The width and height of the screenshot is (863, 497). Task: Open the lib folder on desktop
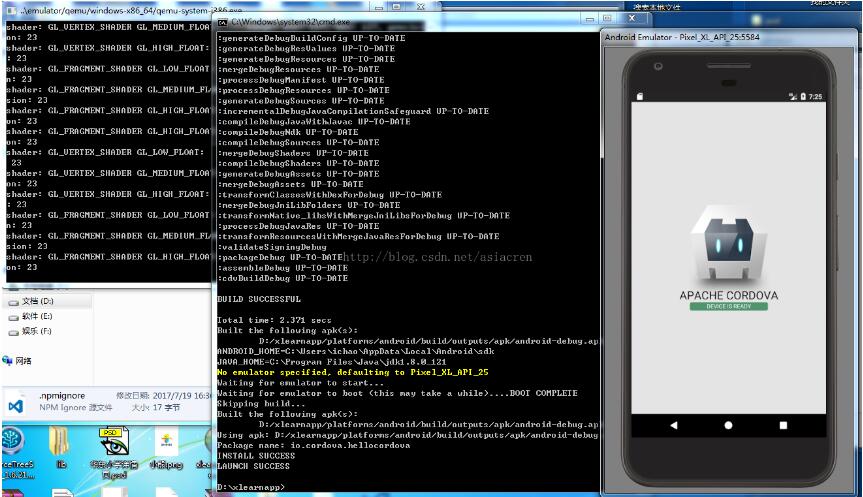(59, 443)
